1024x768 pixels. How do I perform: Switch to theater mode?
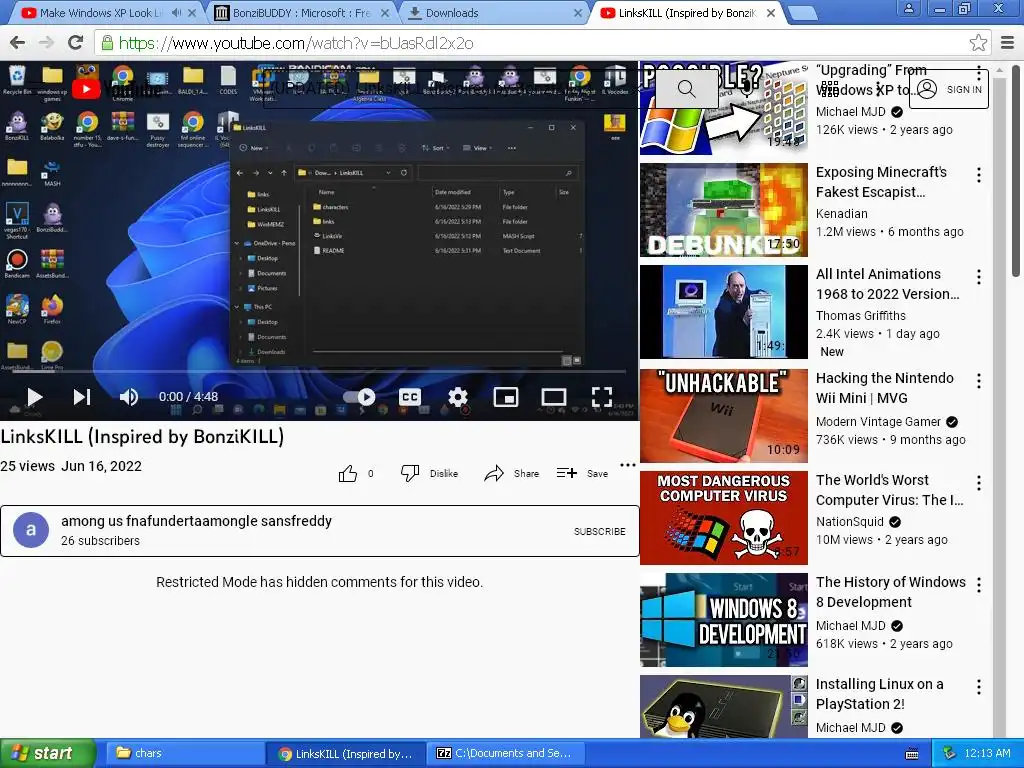[x=554, y=396]
